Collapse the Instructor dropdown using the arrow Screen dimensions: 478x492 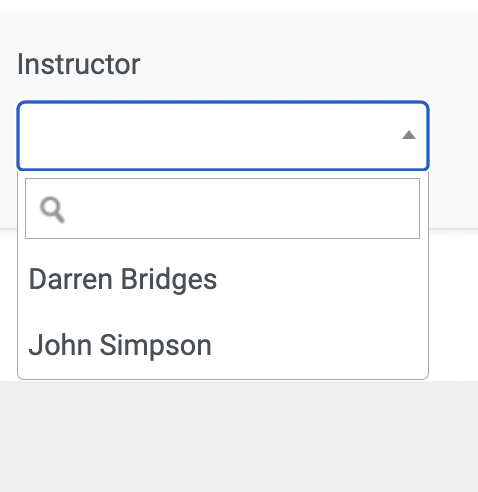[x=409, y=135]
